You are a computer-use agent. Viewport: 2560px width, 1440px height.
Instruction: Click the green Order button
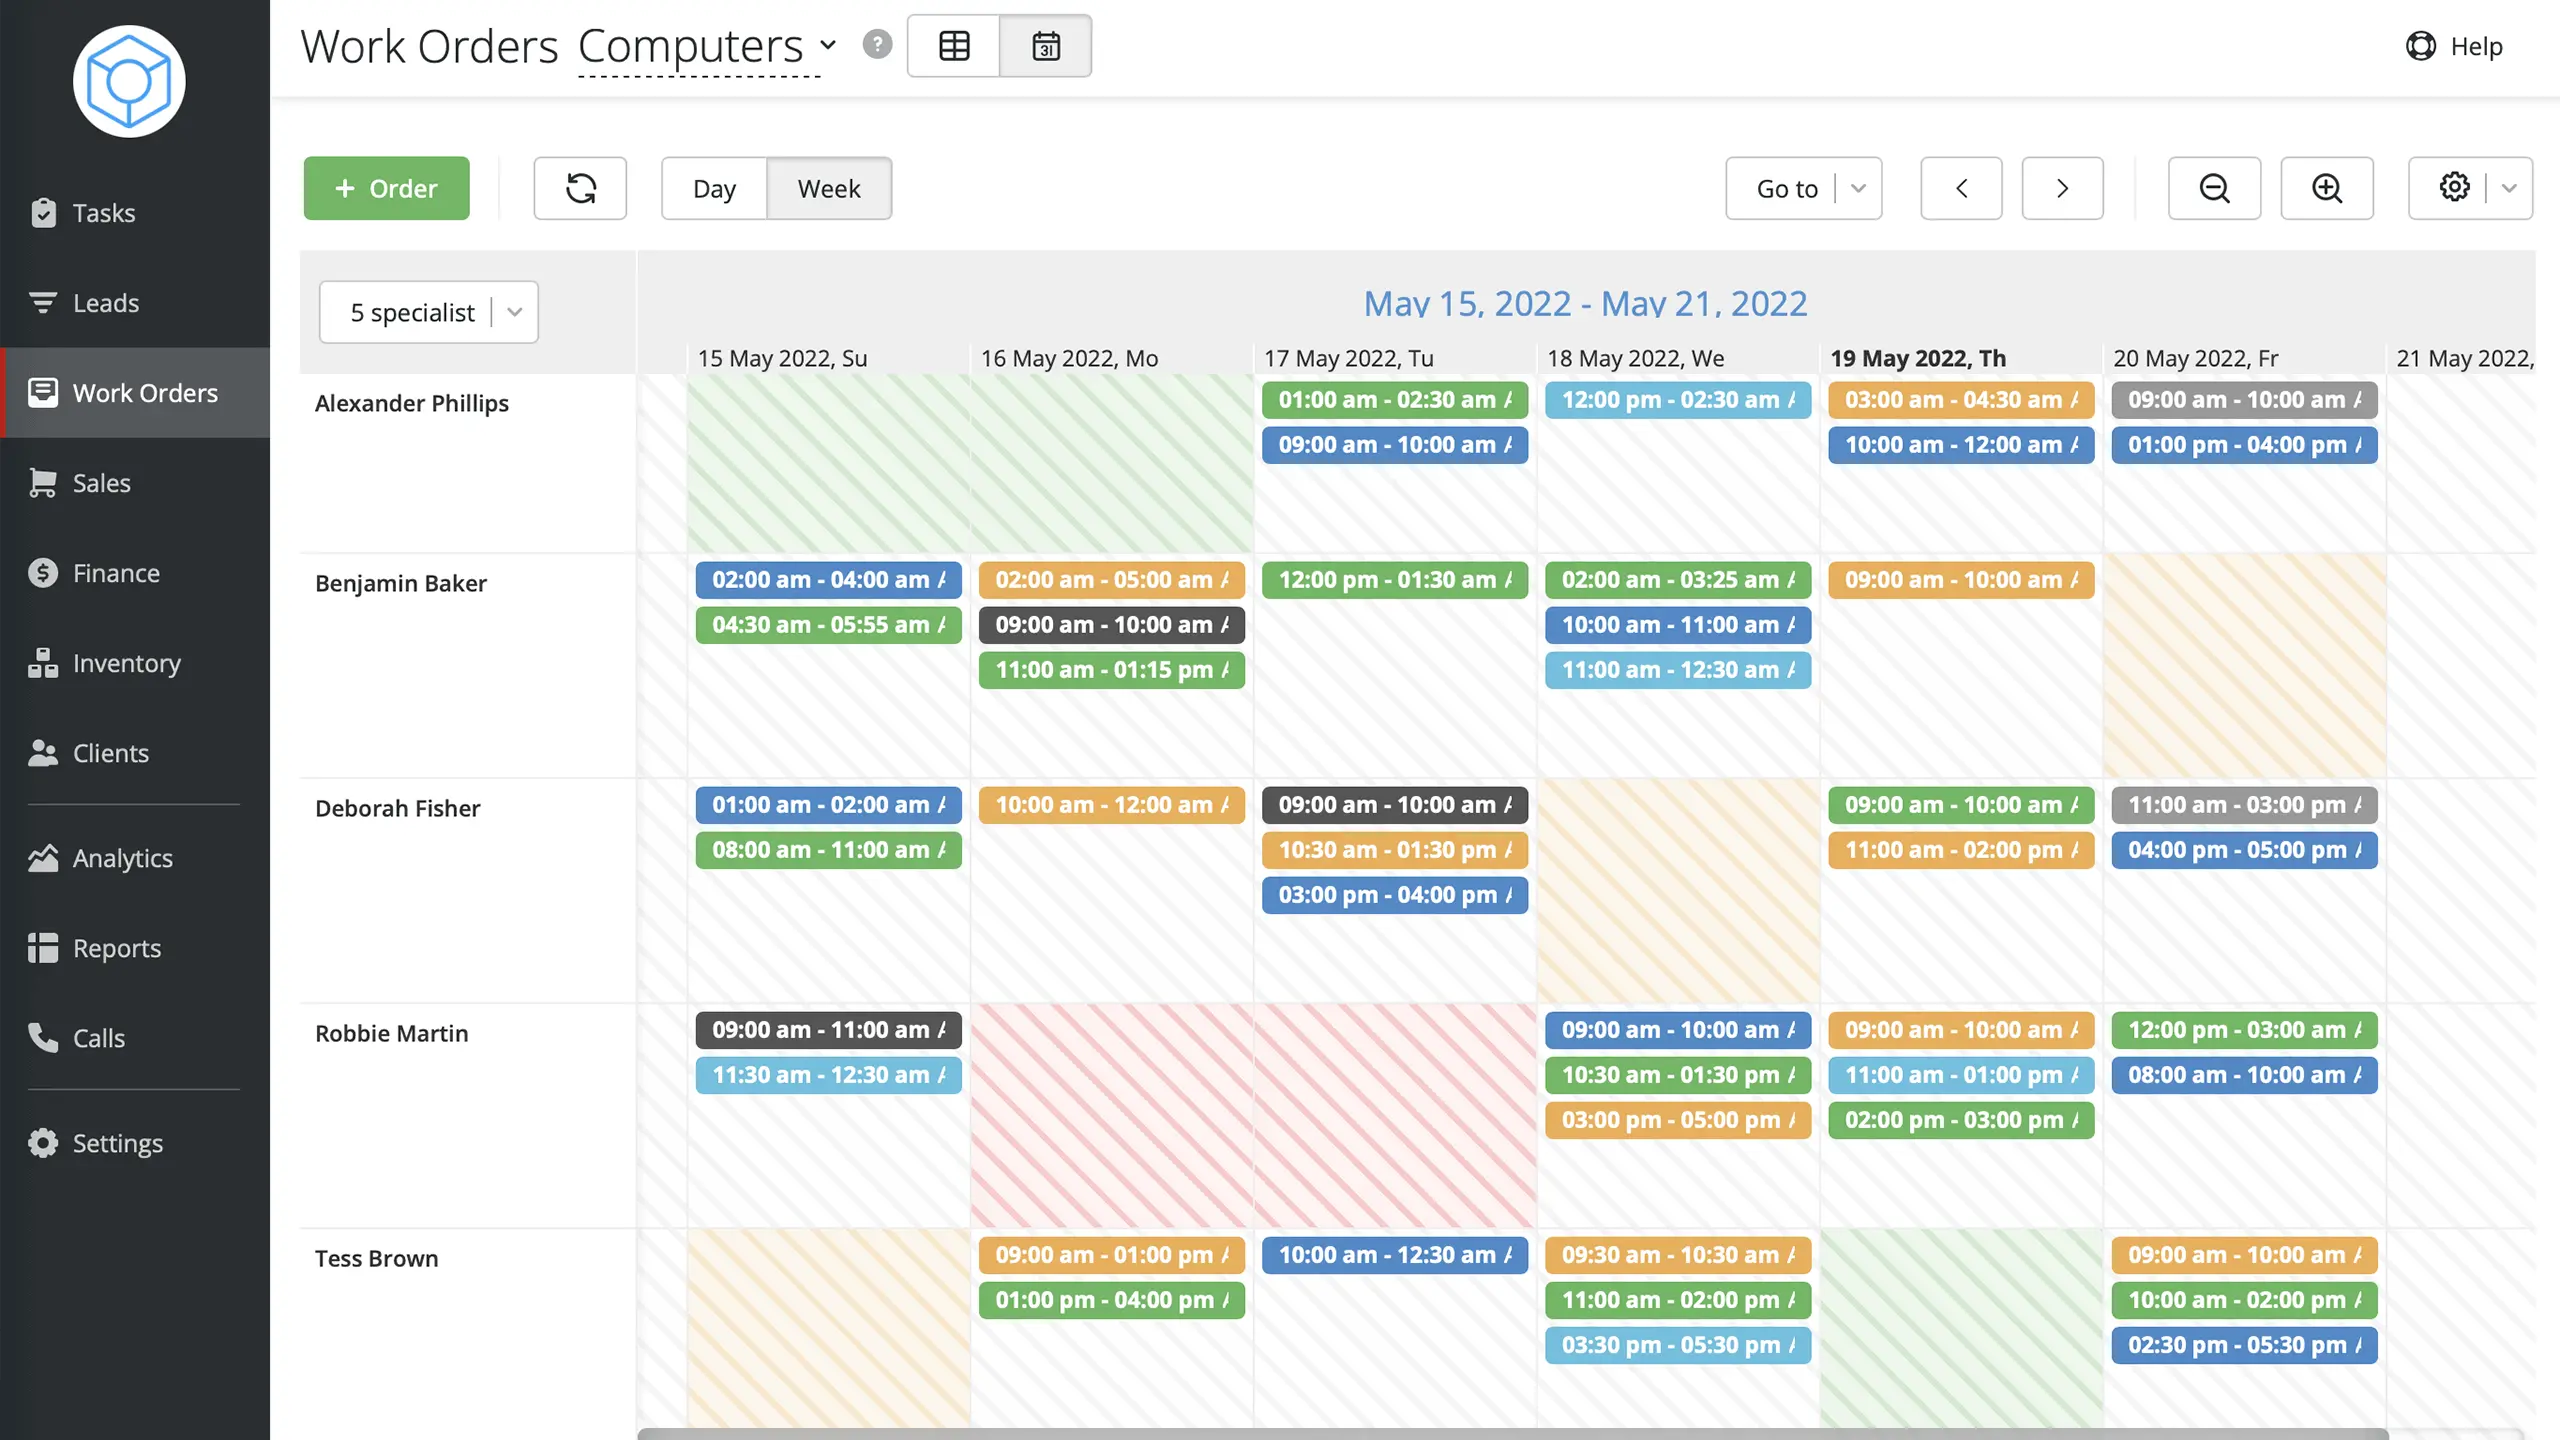[x=386, y=188]
